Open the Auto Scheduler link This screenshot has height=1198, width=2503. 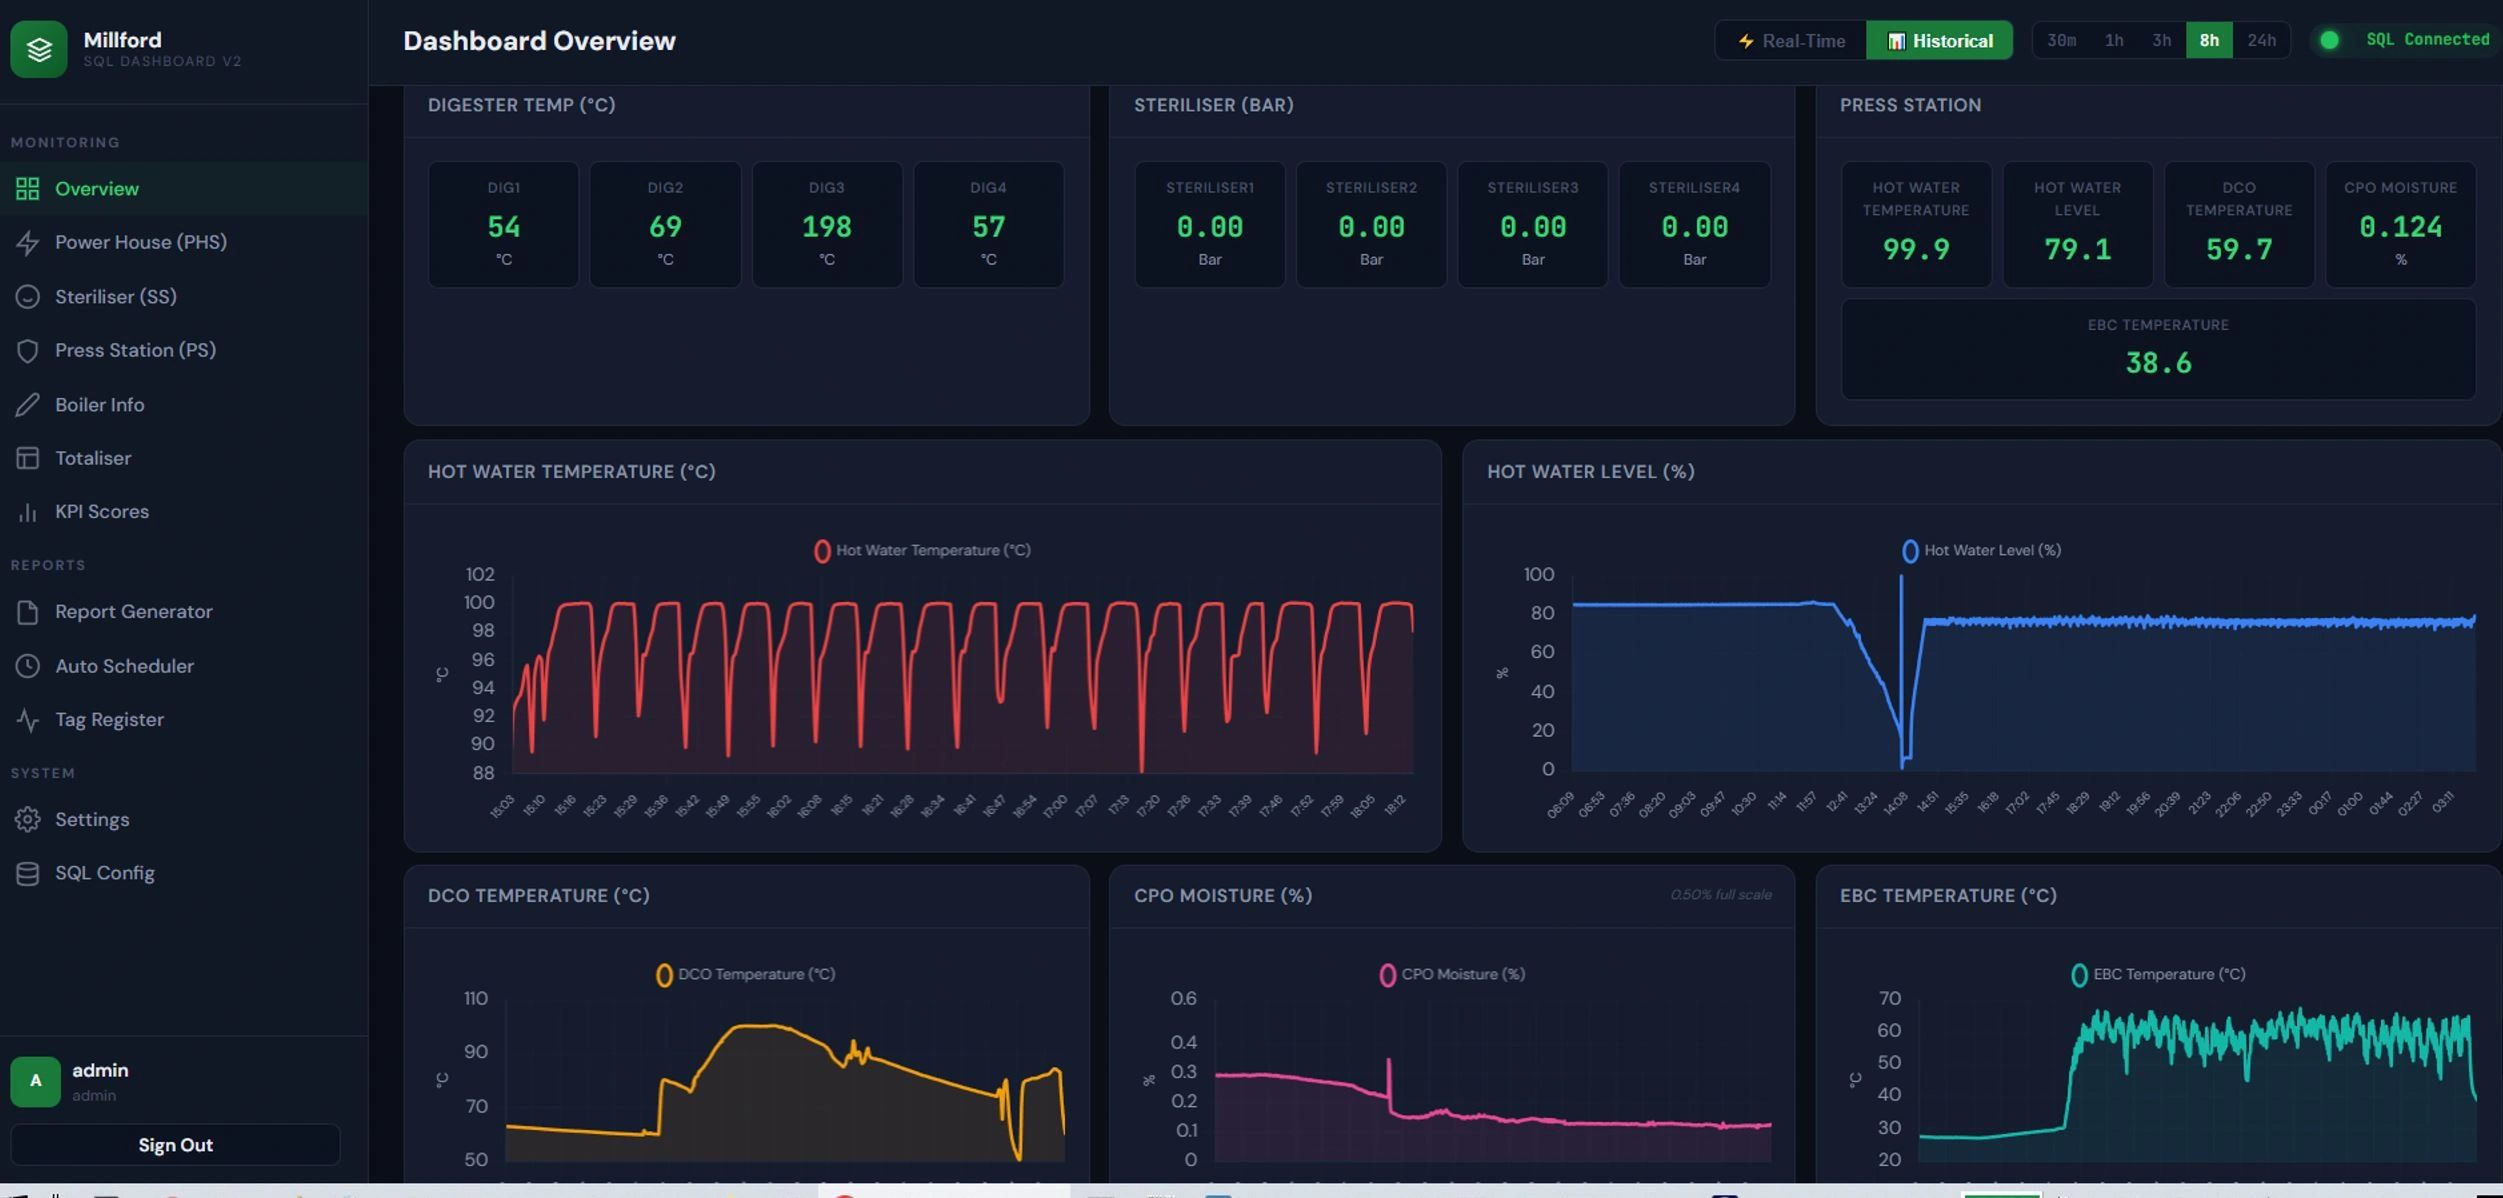click(184, 666)
